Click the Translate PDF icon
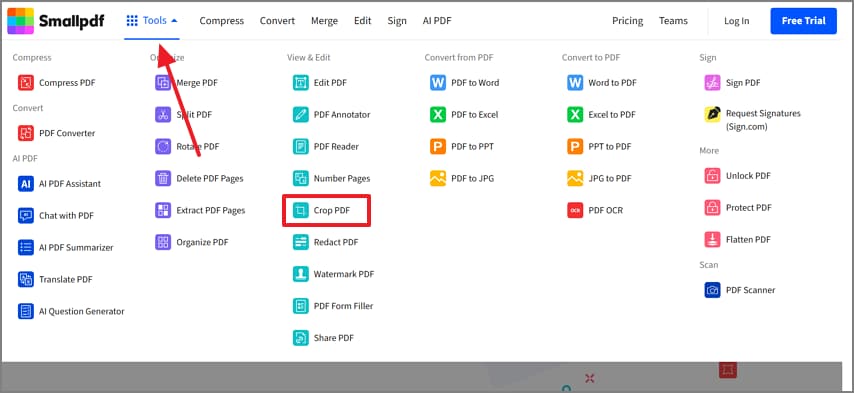The height and width of the screenshot is (393, 854). [26, 279]
